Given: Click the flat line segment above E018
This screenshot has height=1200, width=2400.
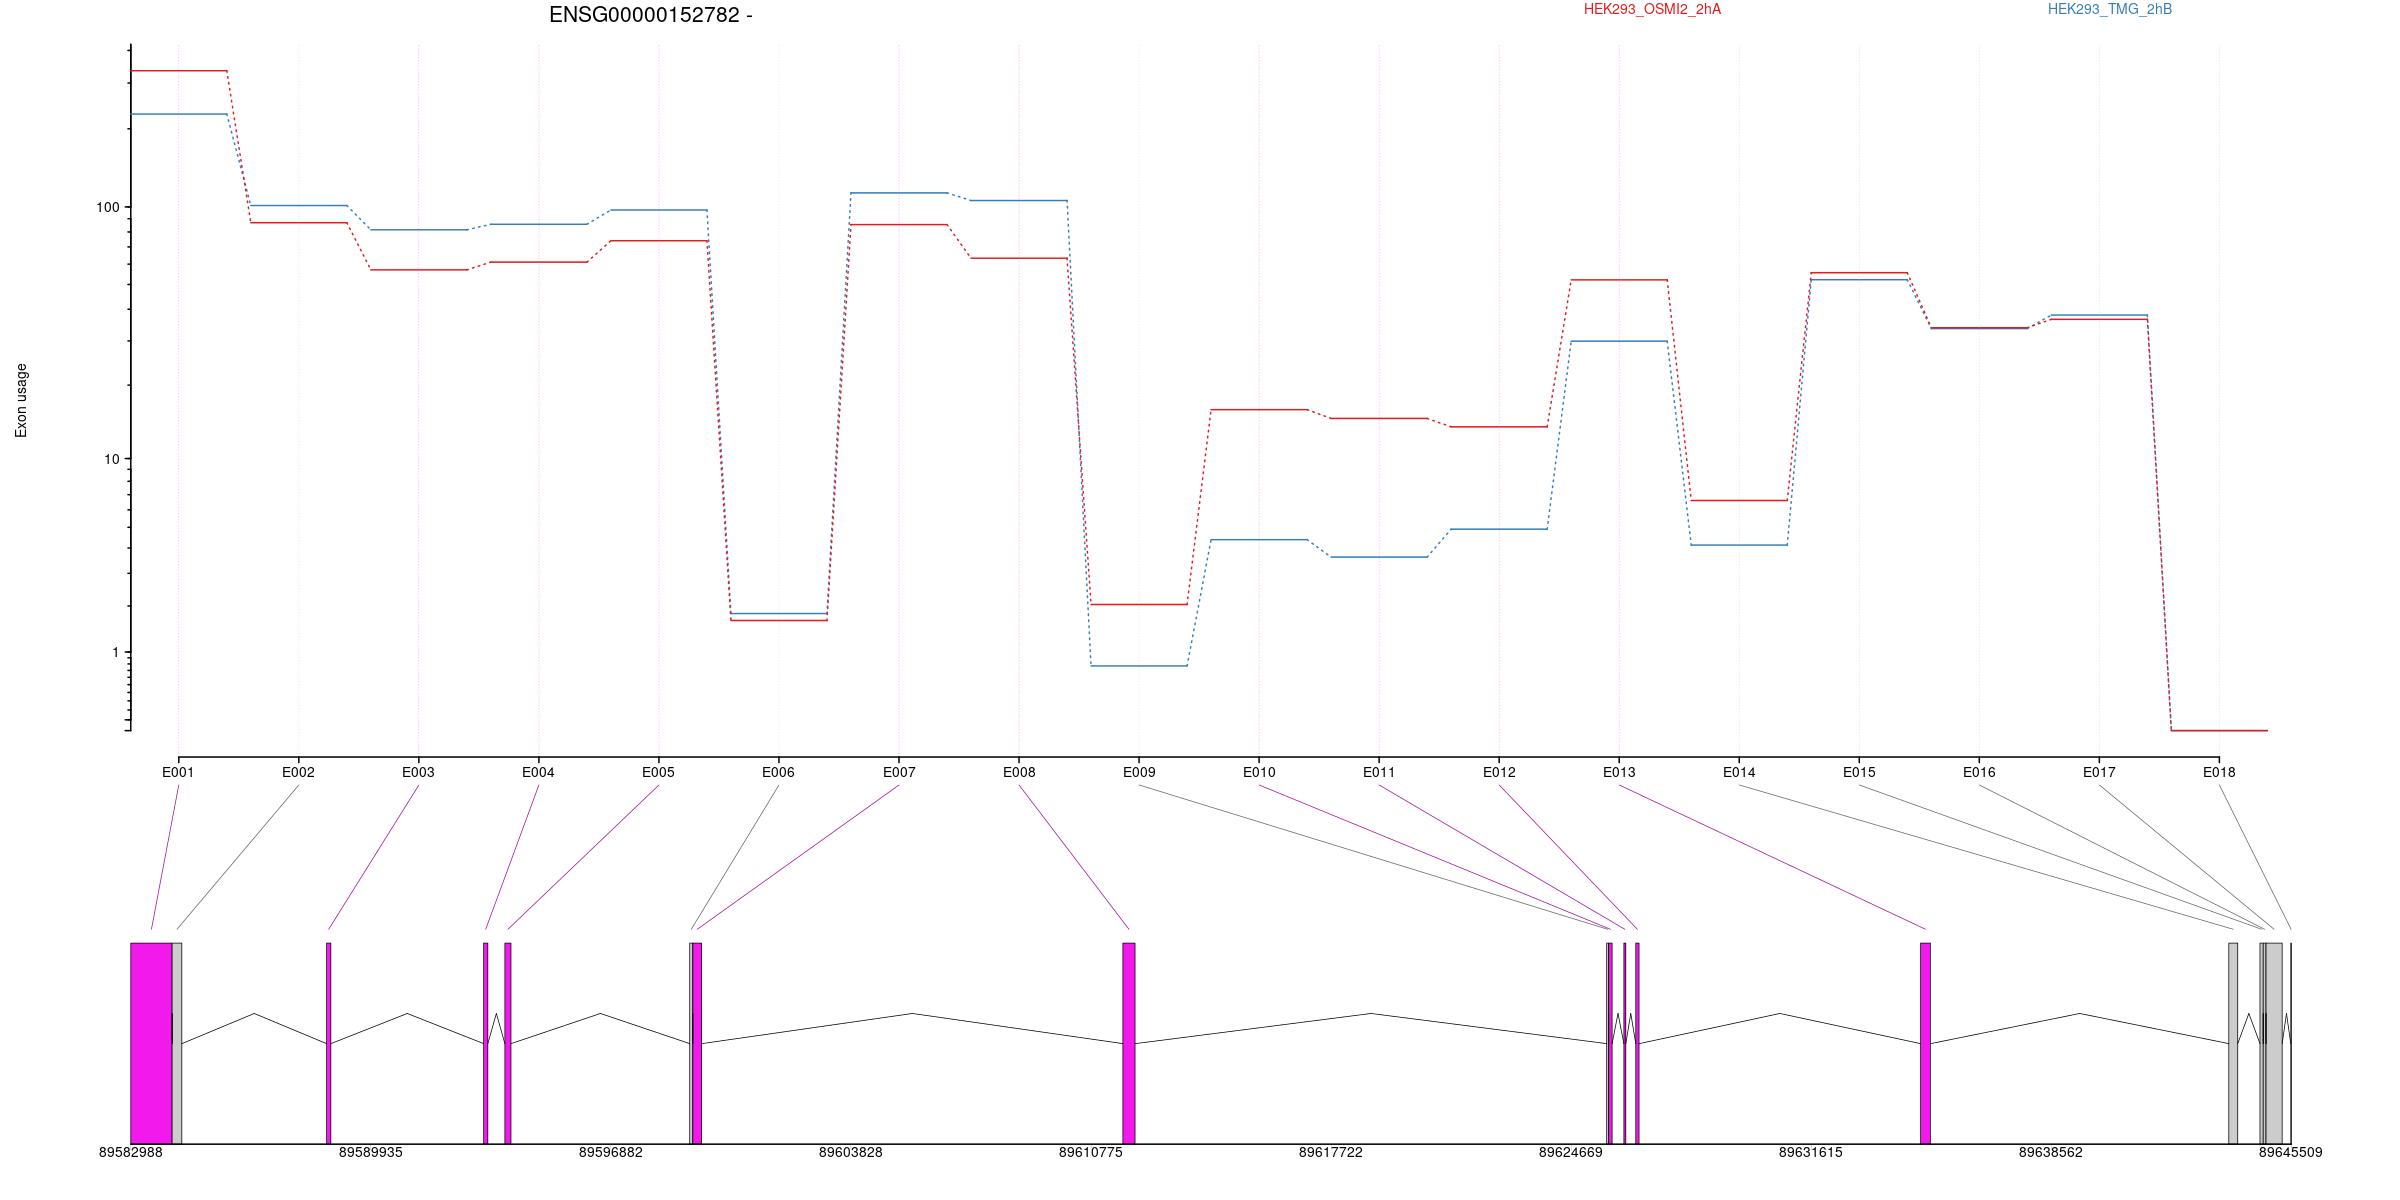Looking at the screenshot, I should [x=2219, y=731].
